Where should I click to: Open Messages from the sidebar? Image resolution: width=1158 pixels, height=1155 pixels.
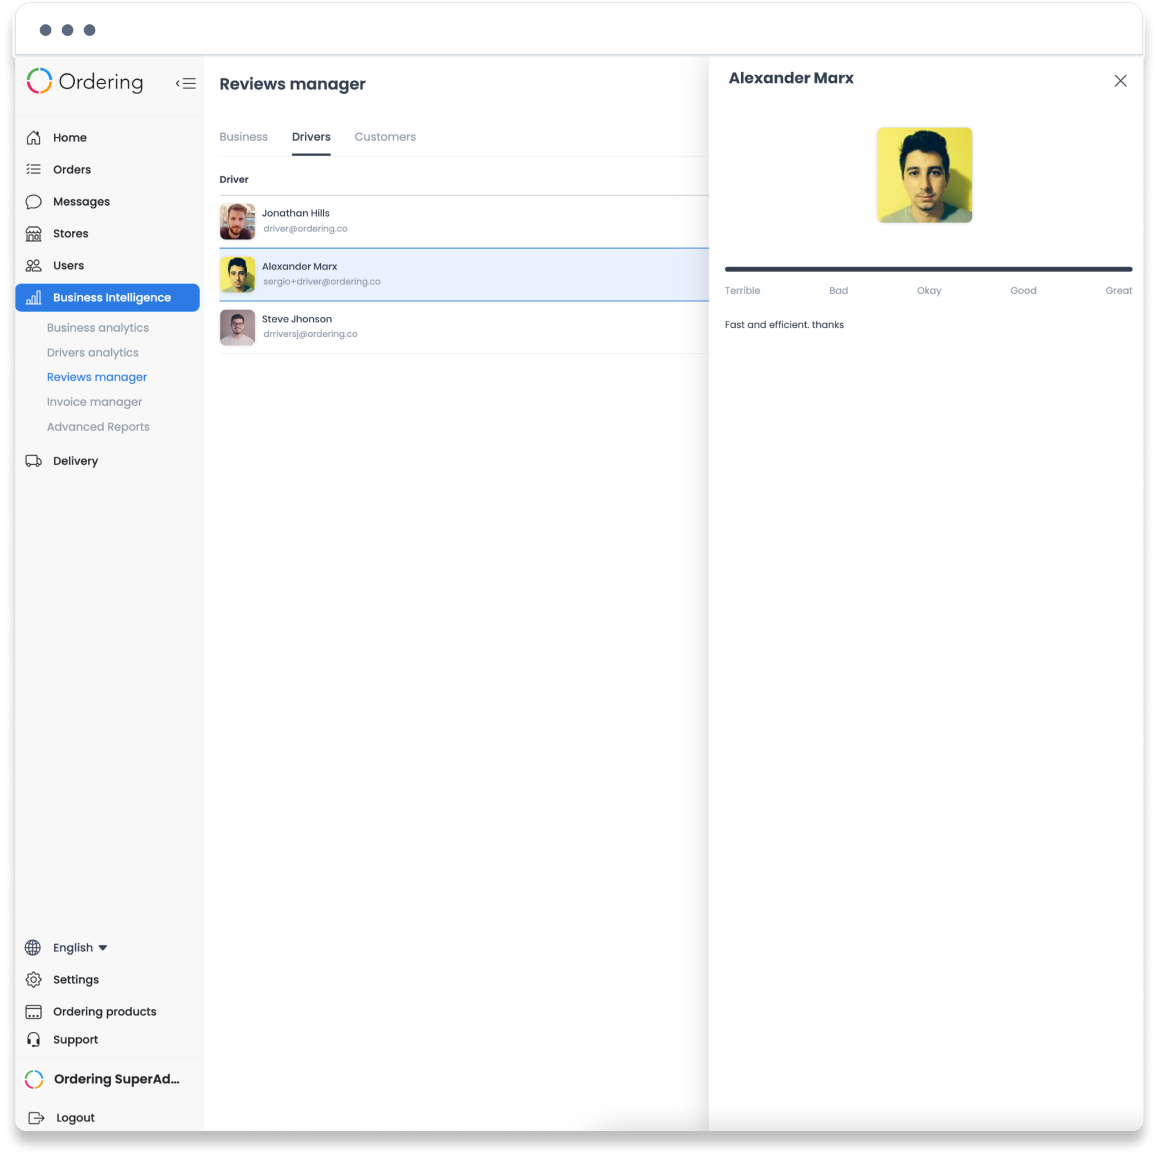coord(81,202)
